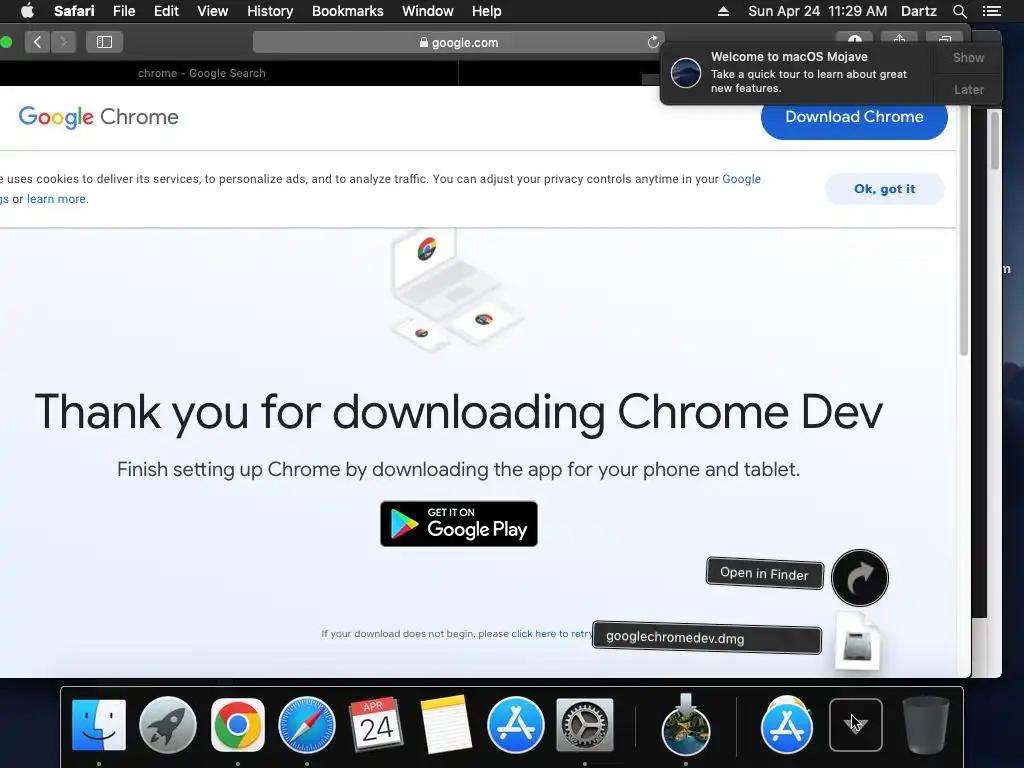This screenshot has height=768, width=1024.
Task: Click the 'click here to retry' link
Action: [550, 633]
